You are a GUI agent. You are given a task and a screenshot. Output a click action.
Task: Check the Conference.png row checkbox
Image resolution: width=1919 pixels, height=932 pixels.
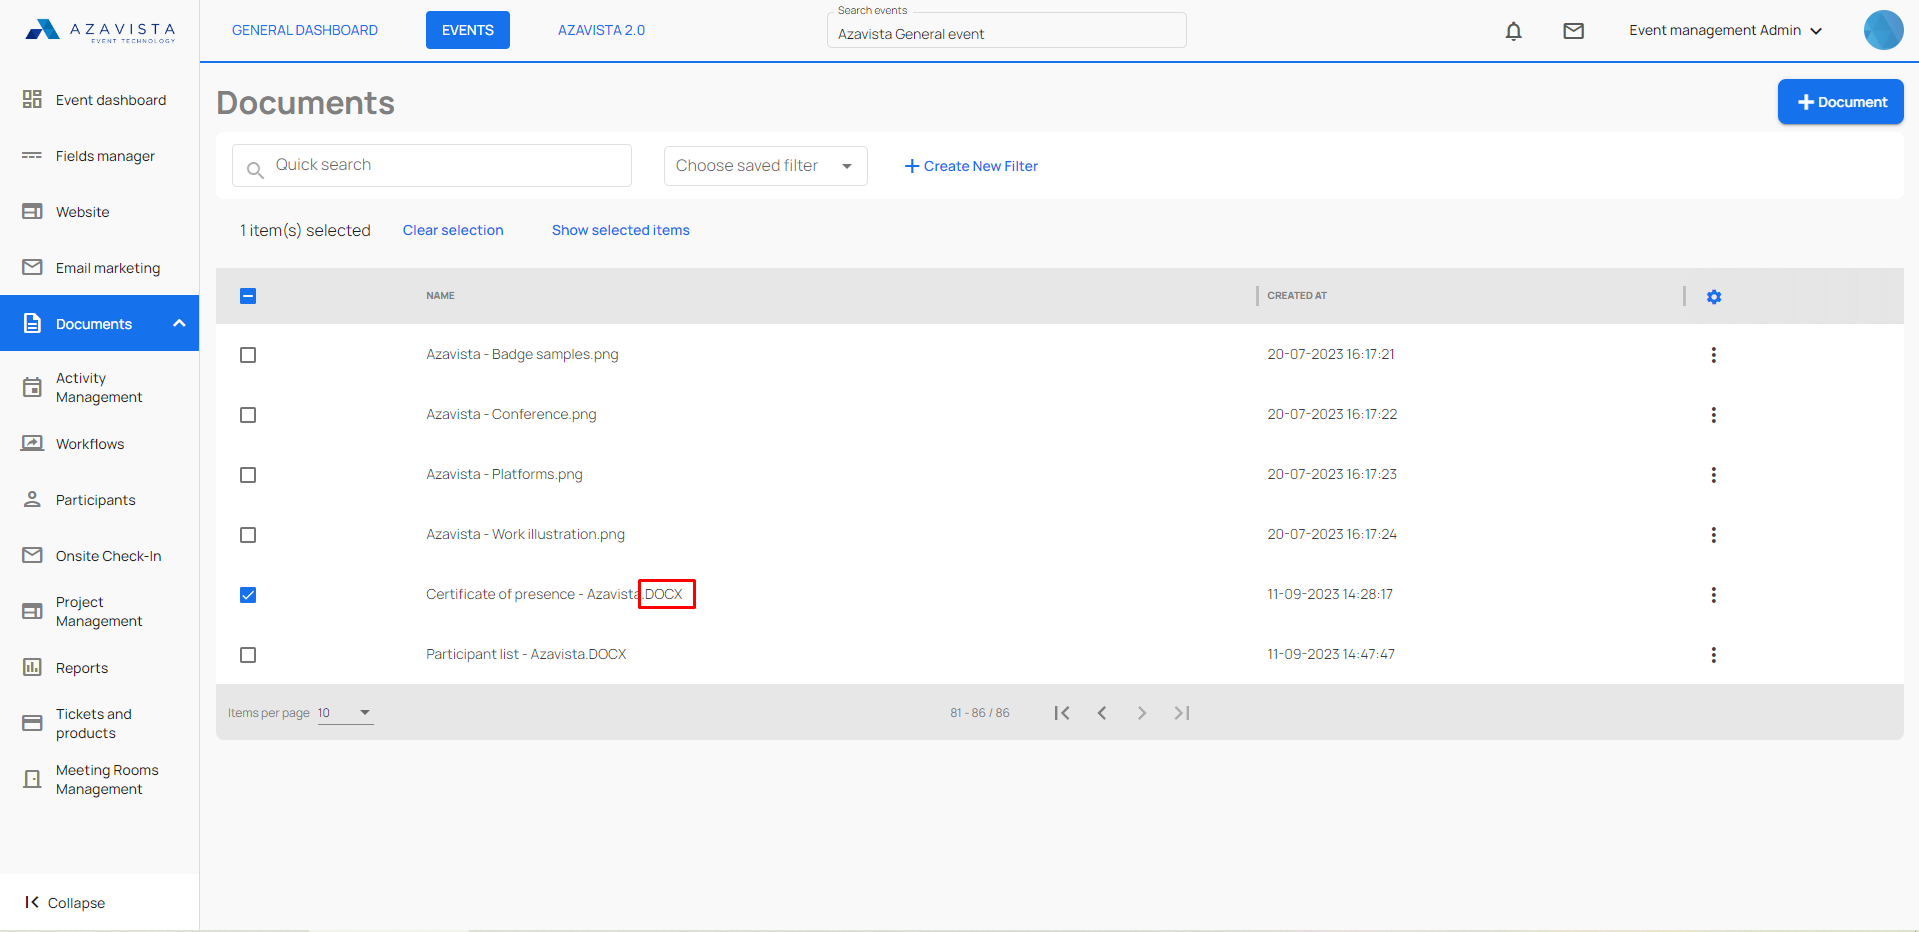(248, 415)
